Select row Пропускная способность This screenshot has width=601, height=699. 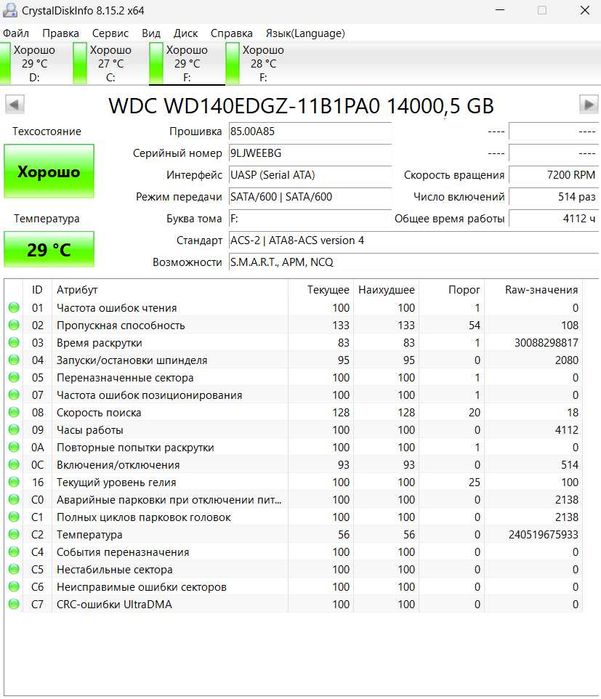point(294,325)
